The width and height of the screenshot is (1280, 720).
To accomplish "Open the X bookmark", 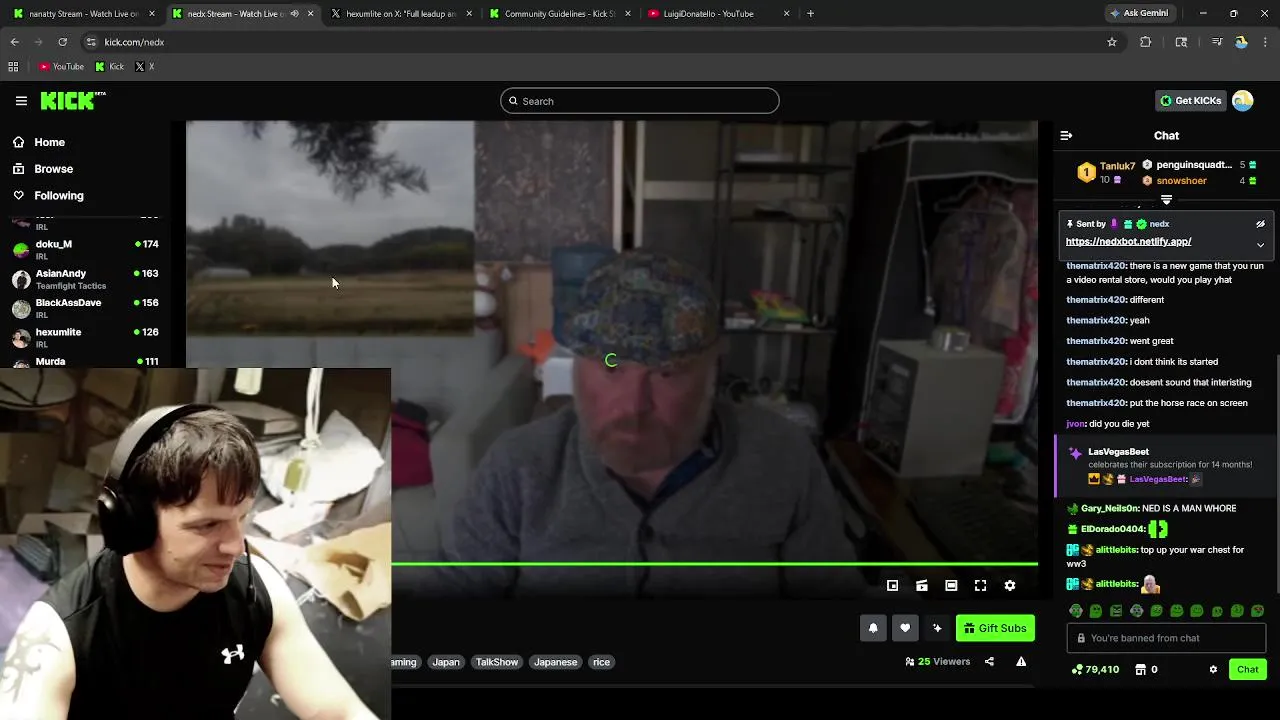I will click(x=144, y=67).
